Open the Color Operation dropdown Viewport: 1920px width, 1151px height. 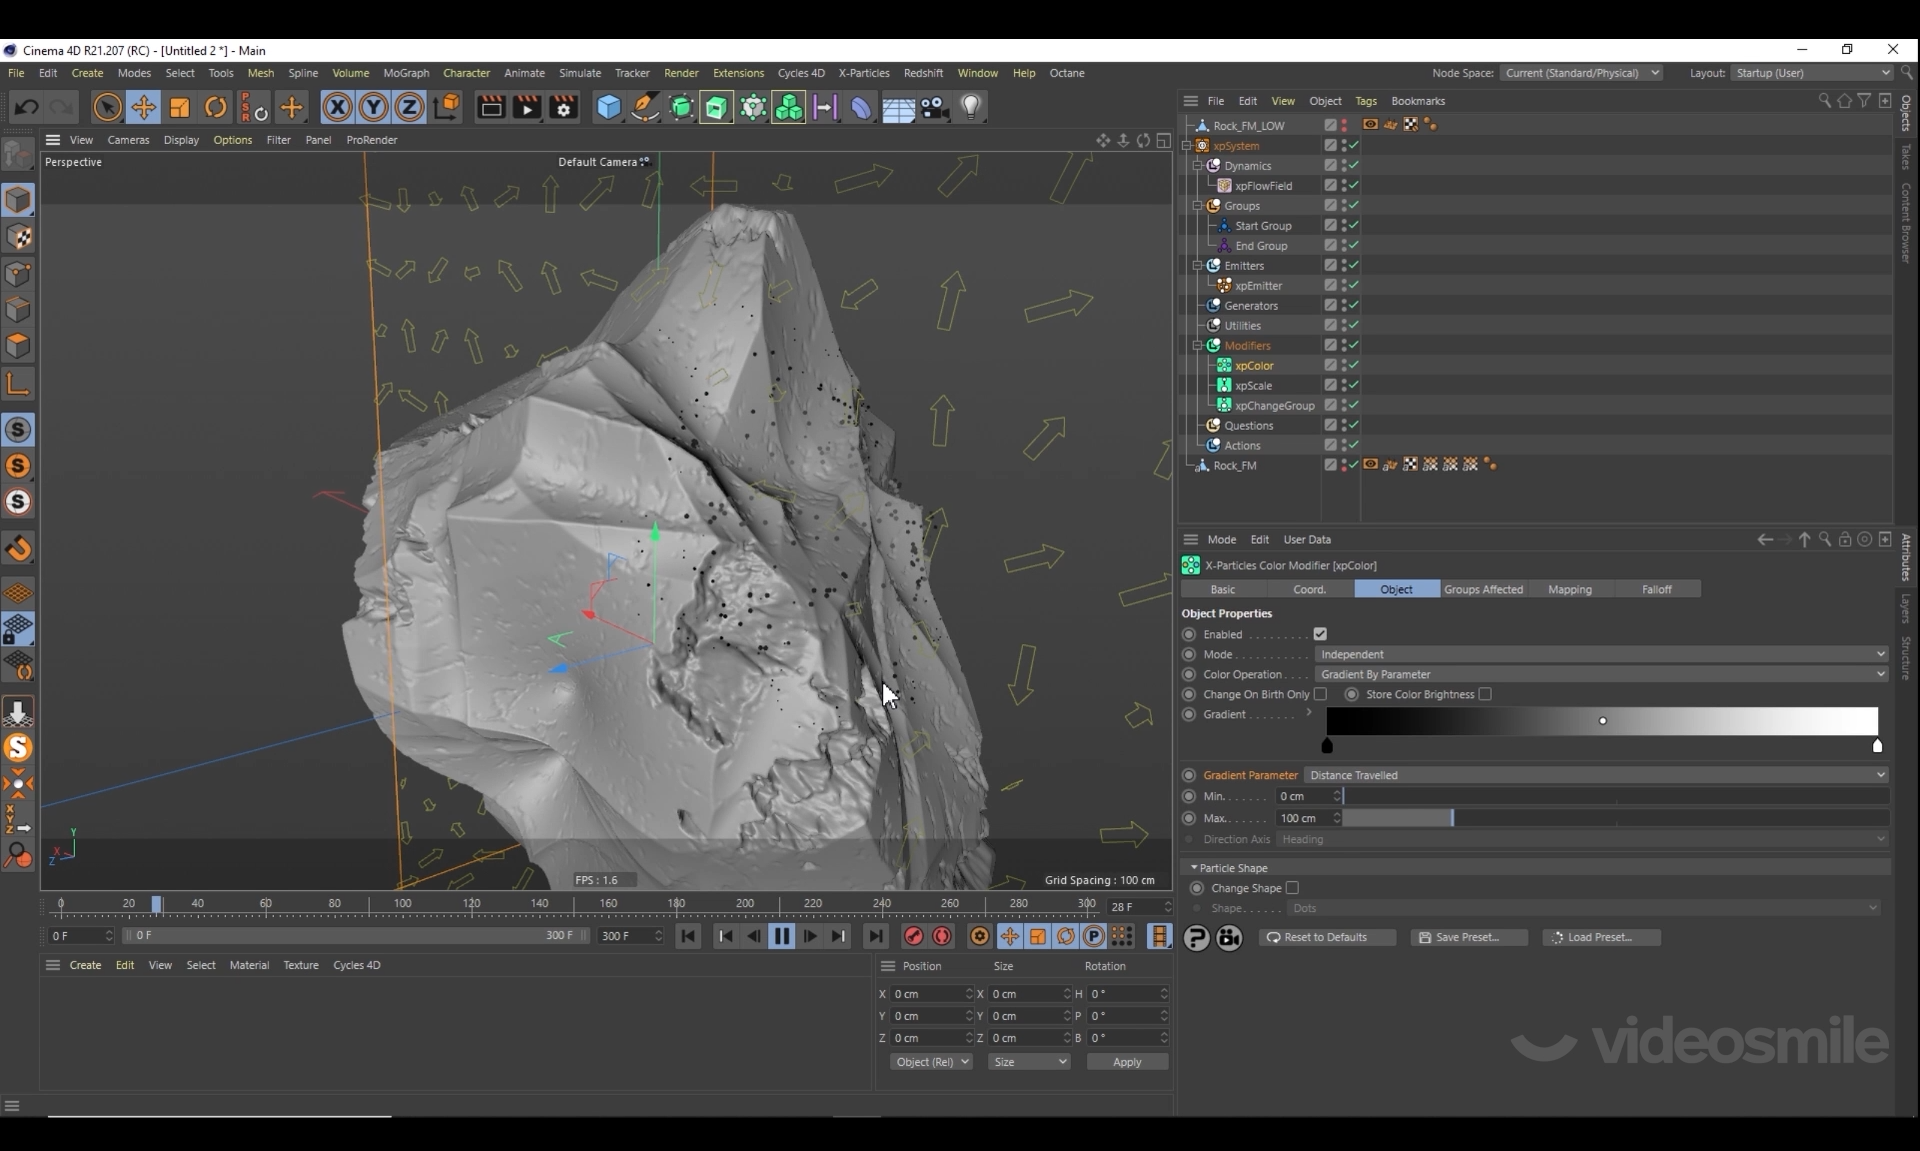pos(1600,674)
